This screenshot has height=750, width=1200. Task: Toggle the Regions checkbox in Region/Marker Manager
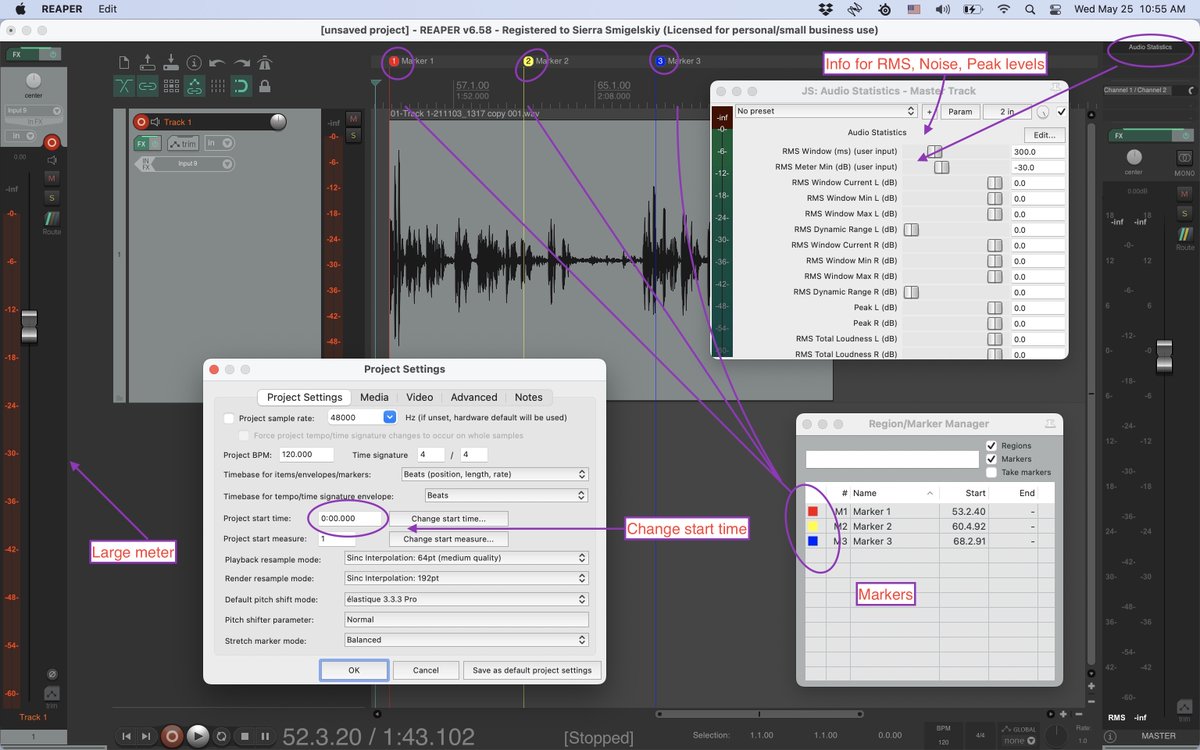pos(991,446)
